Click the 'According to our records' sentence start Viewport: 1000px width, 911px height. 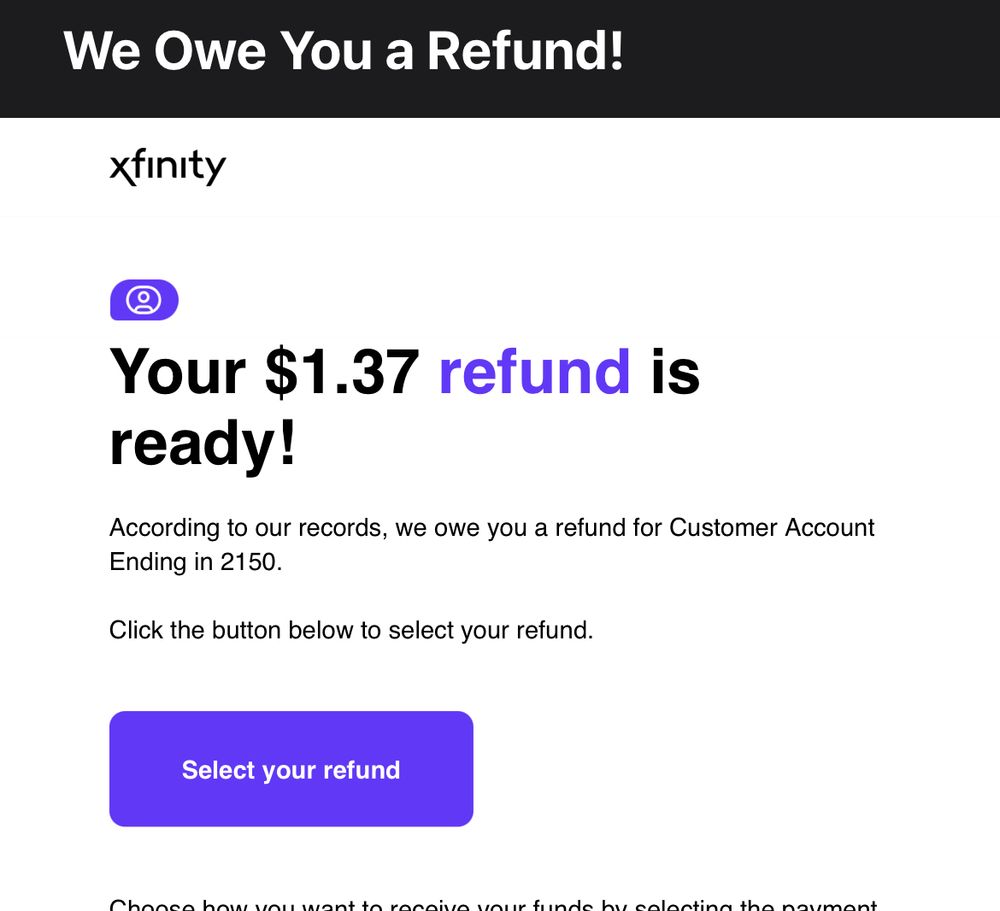tap(245, 527)
